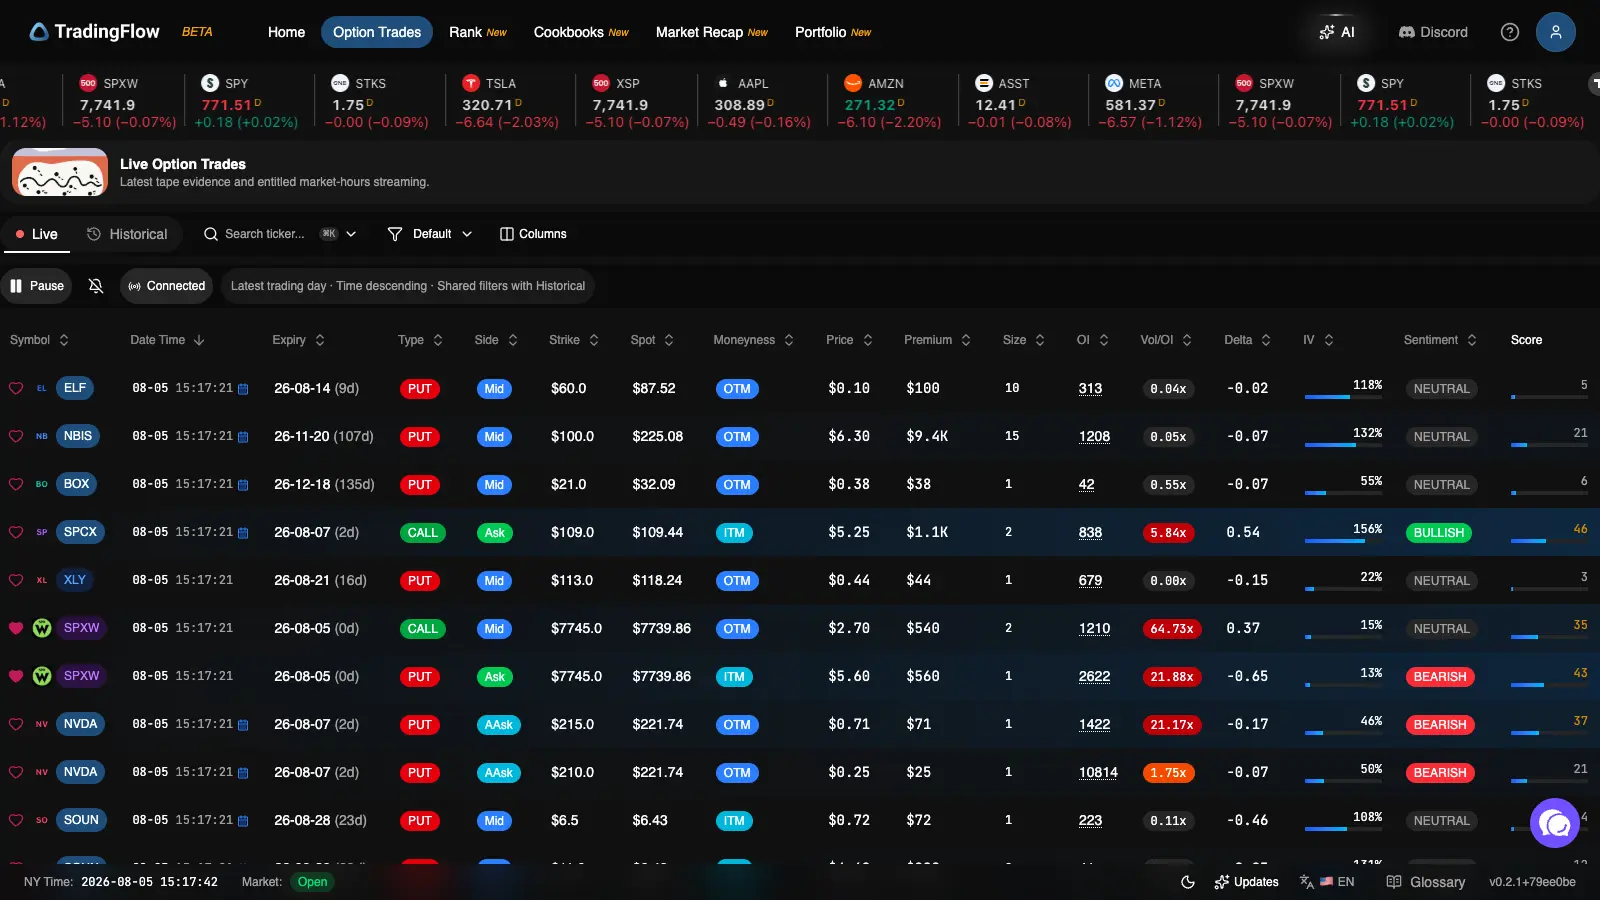Switch to Live tab
Screen dimensions: 1600x900
point(37,234)
